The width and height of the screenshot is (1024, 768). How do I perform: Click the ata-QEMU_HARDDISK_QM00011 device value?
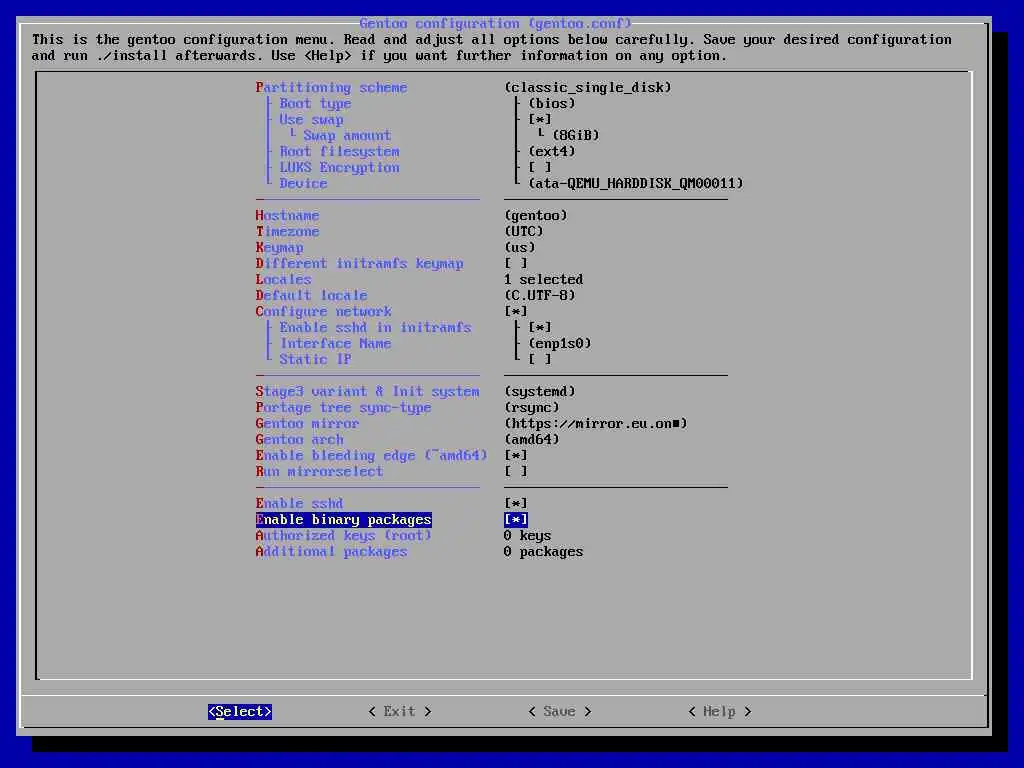[636, 184]
